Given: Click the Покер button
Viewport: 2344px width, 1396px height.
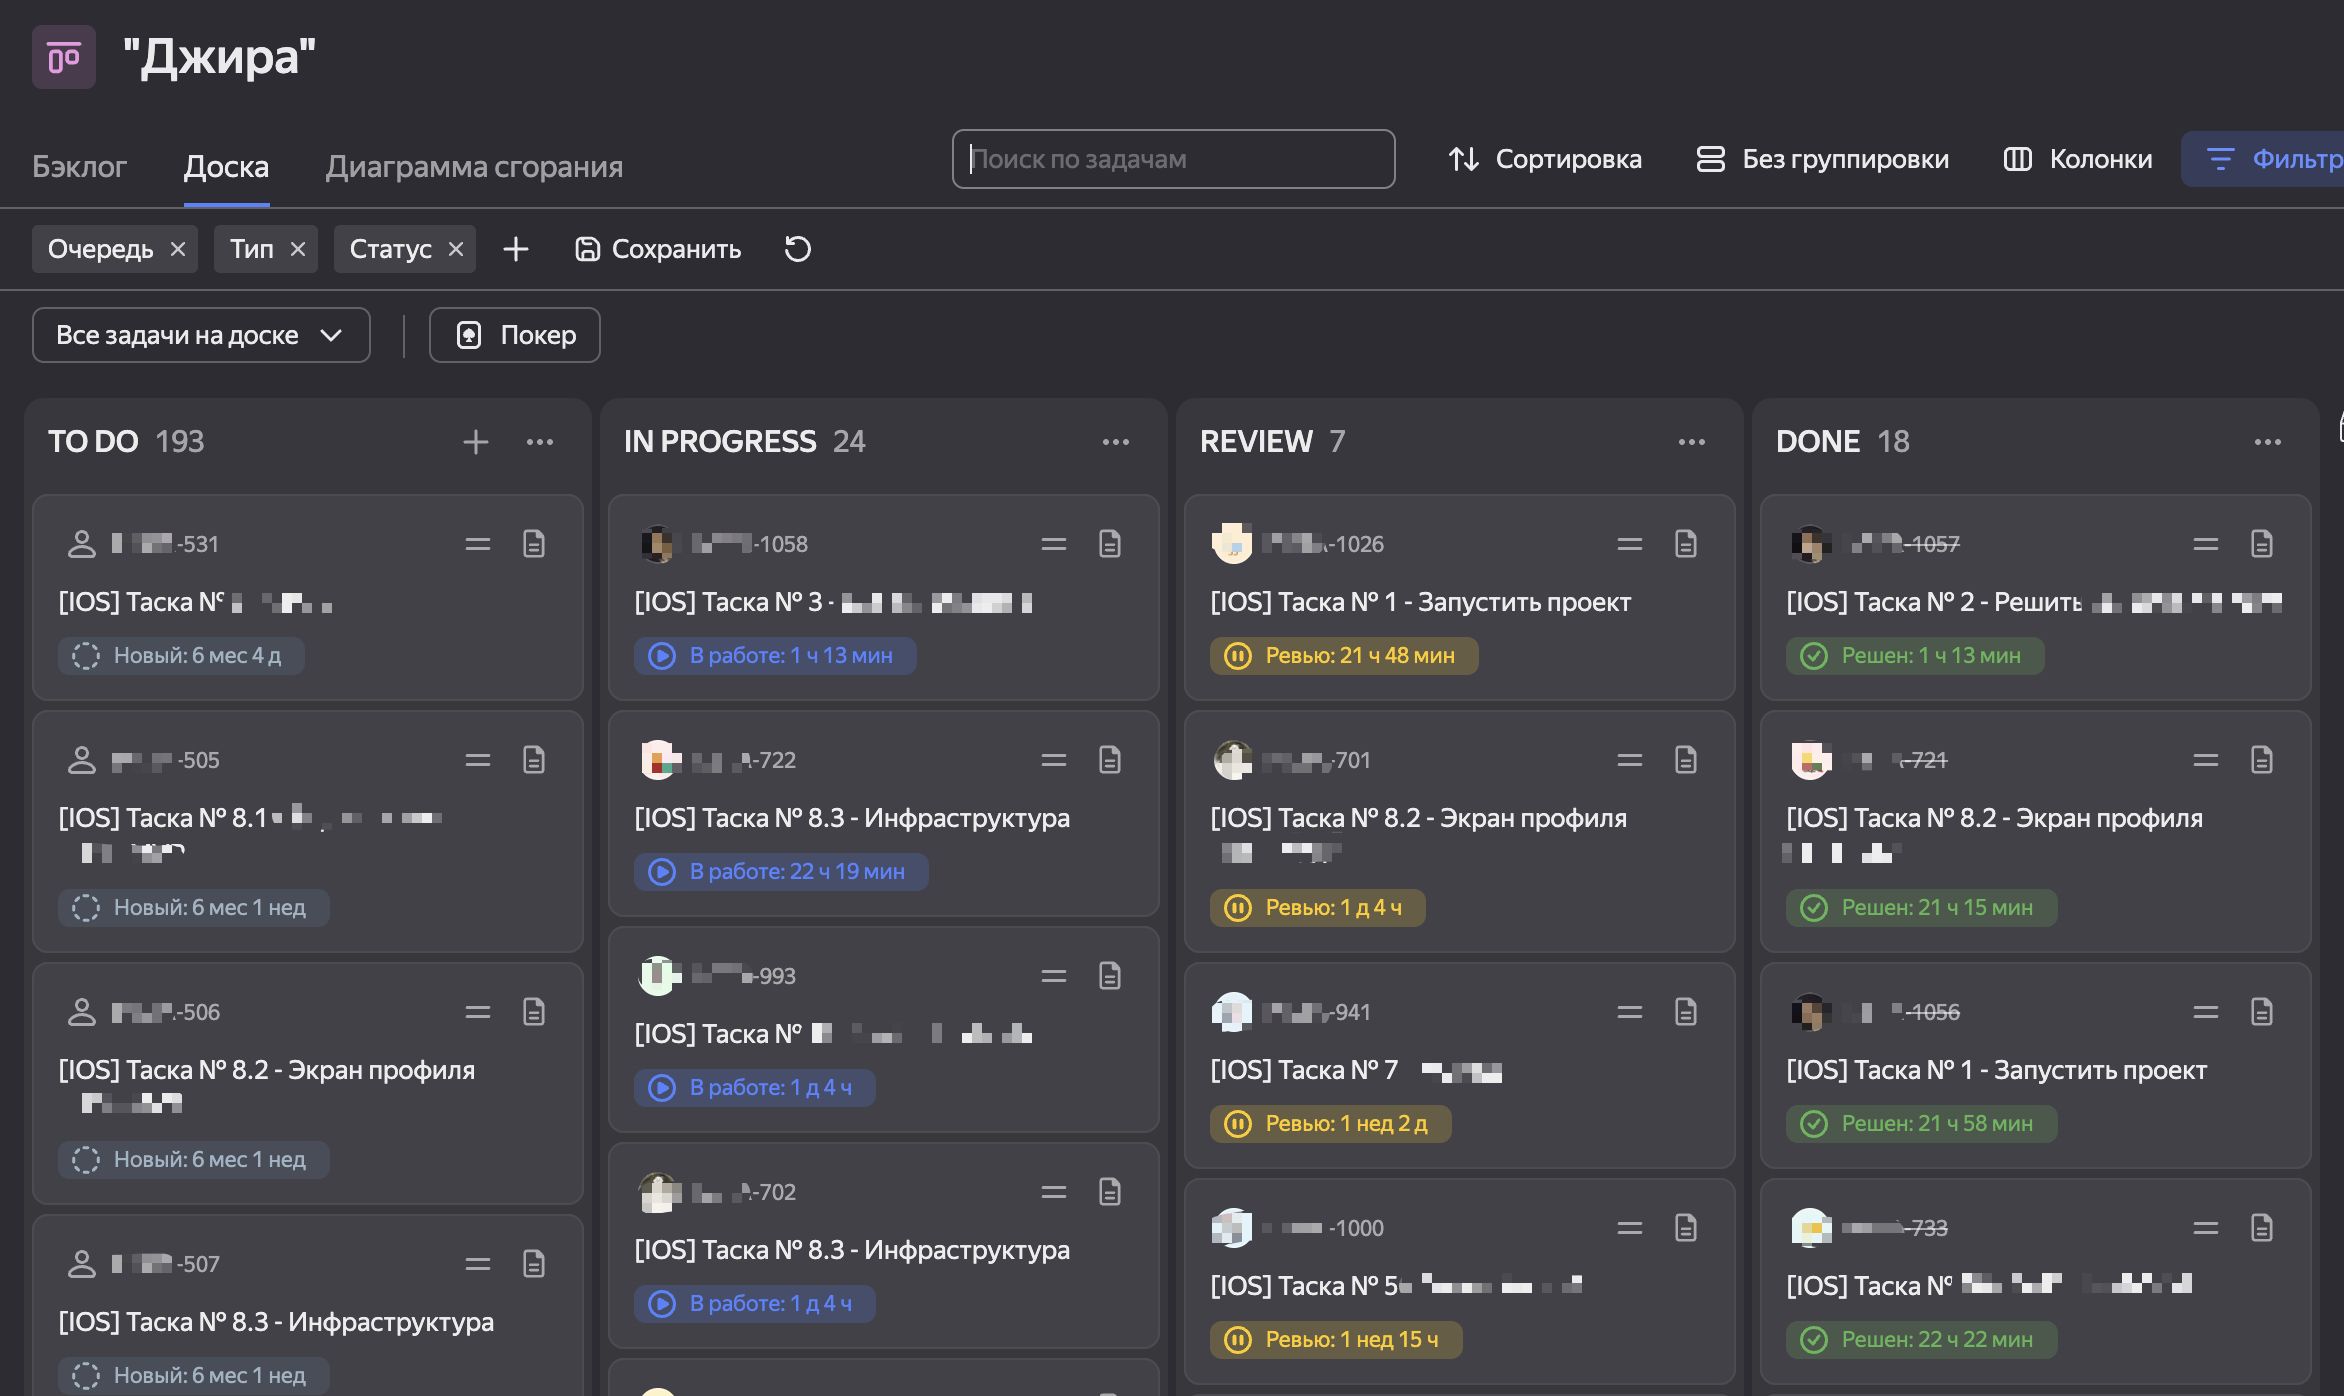Looking at the screenshot, I should 515,335.
